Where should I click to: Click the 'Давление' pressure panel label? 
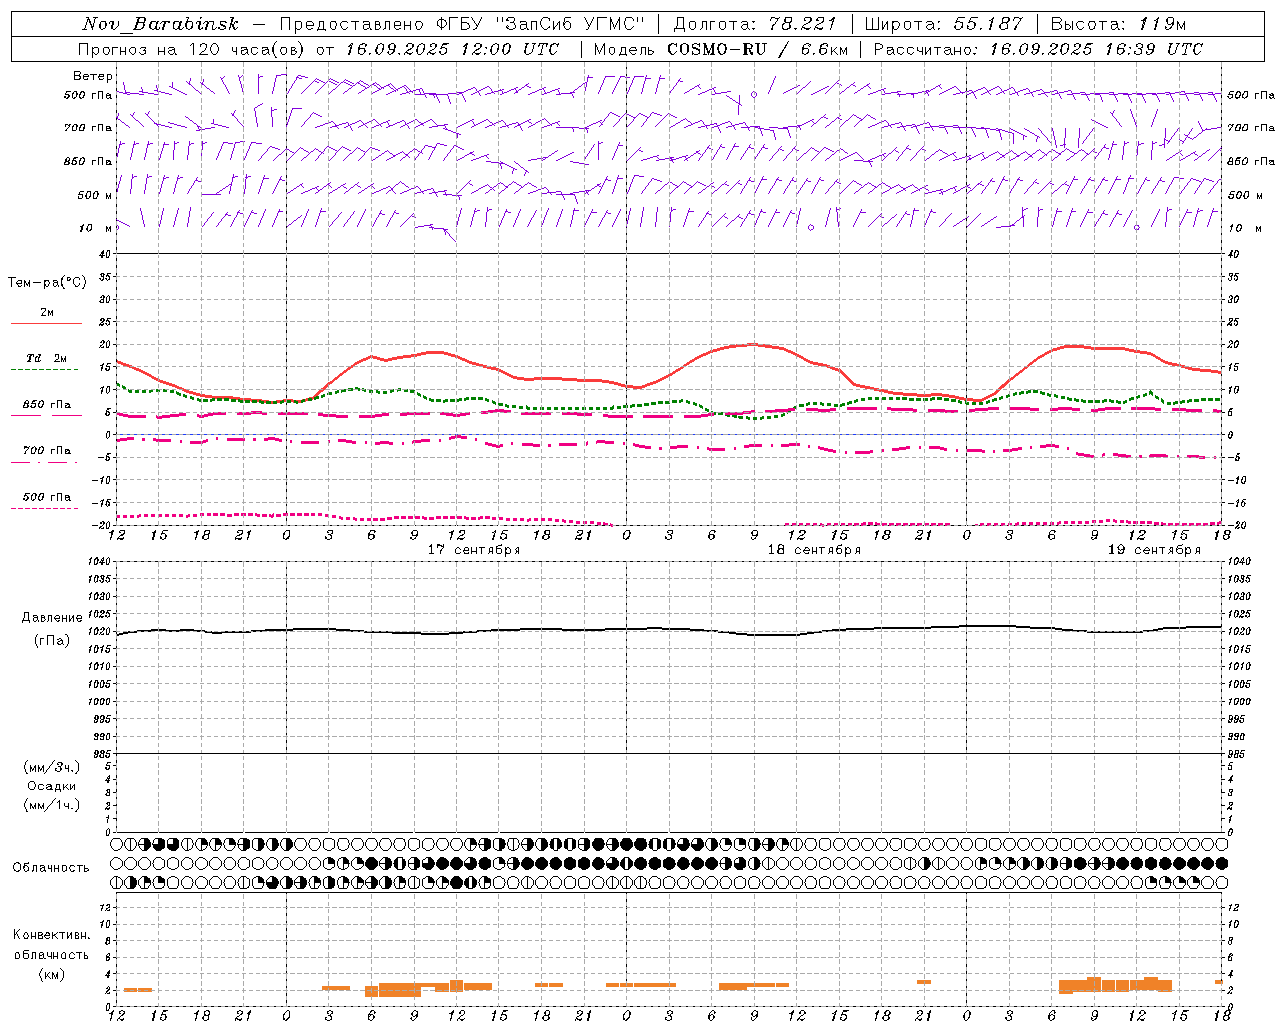pos(52,618)
